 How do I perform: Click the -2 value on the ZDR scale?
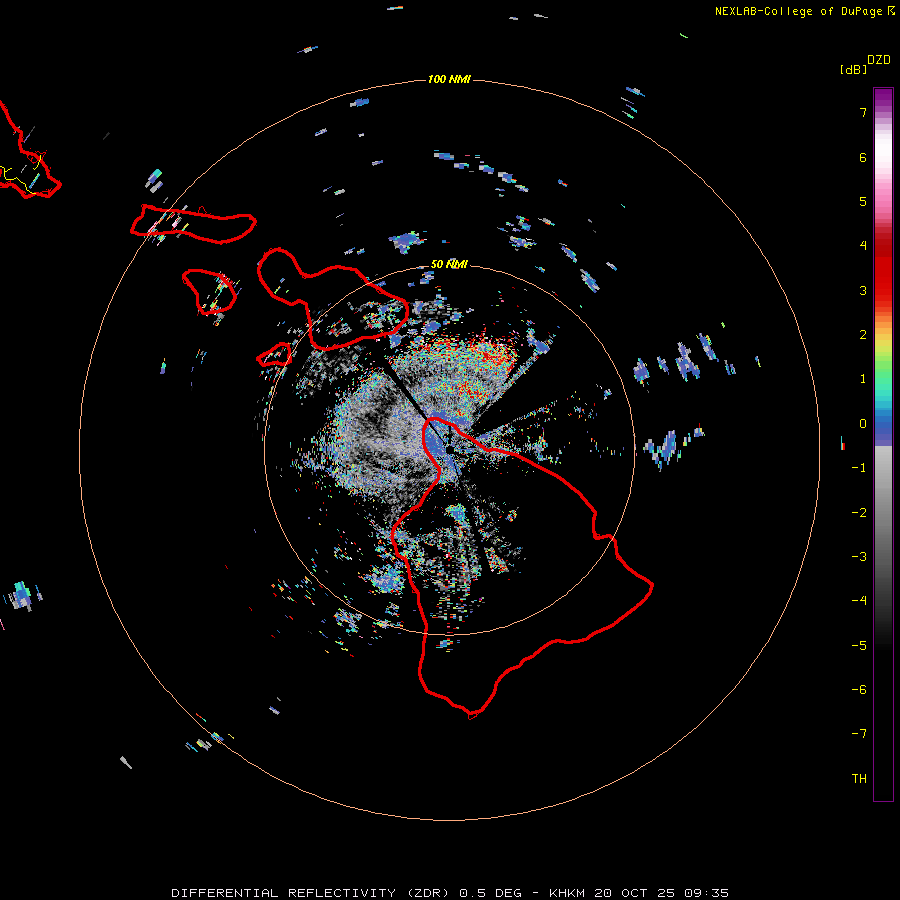[x=859, y=513]
